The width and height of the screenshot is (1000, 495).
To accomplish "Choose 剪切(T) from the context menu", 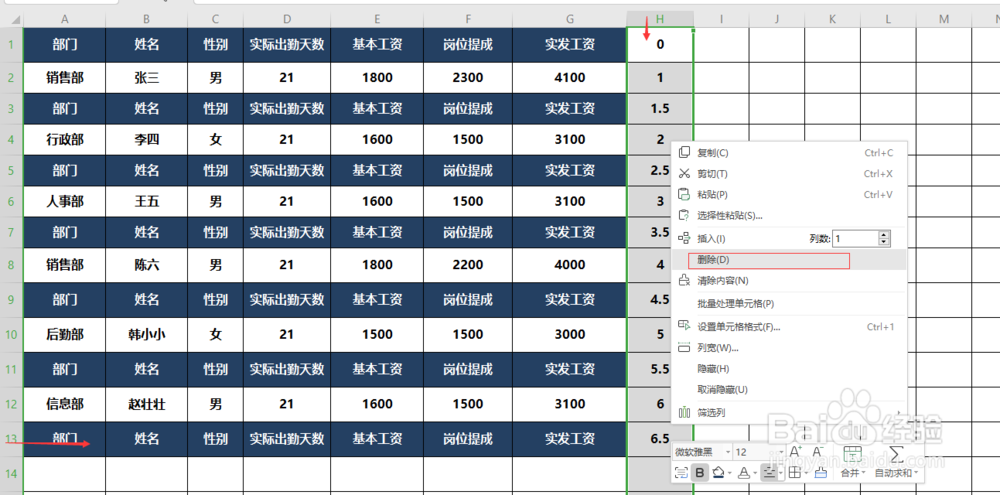I will (x=789, y=174).
